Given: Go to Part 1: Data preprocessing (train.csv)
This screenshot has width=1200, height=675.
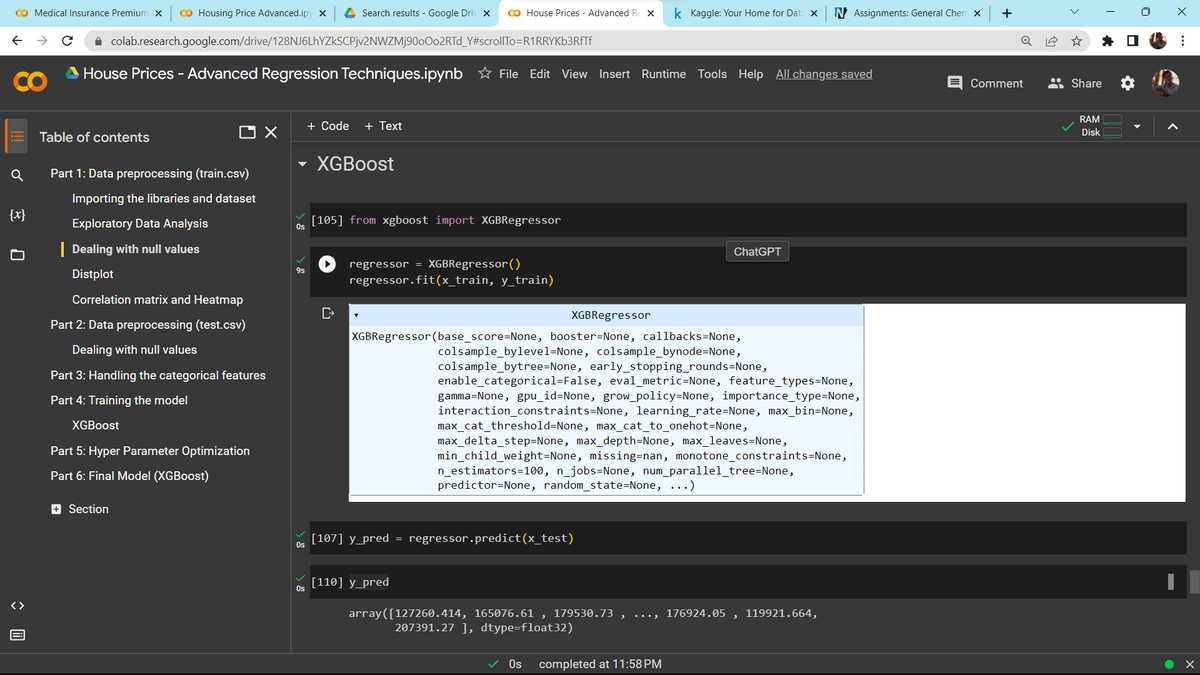Looking at the screenshot, I should tap(150, 173).
